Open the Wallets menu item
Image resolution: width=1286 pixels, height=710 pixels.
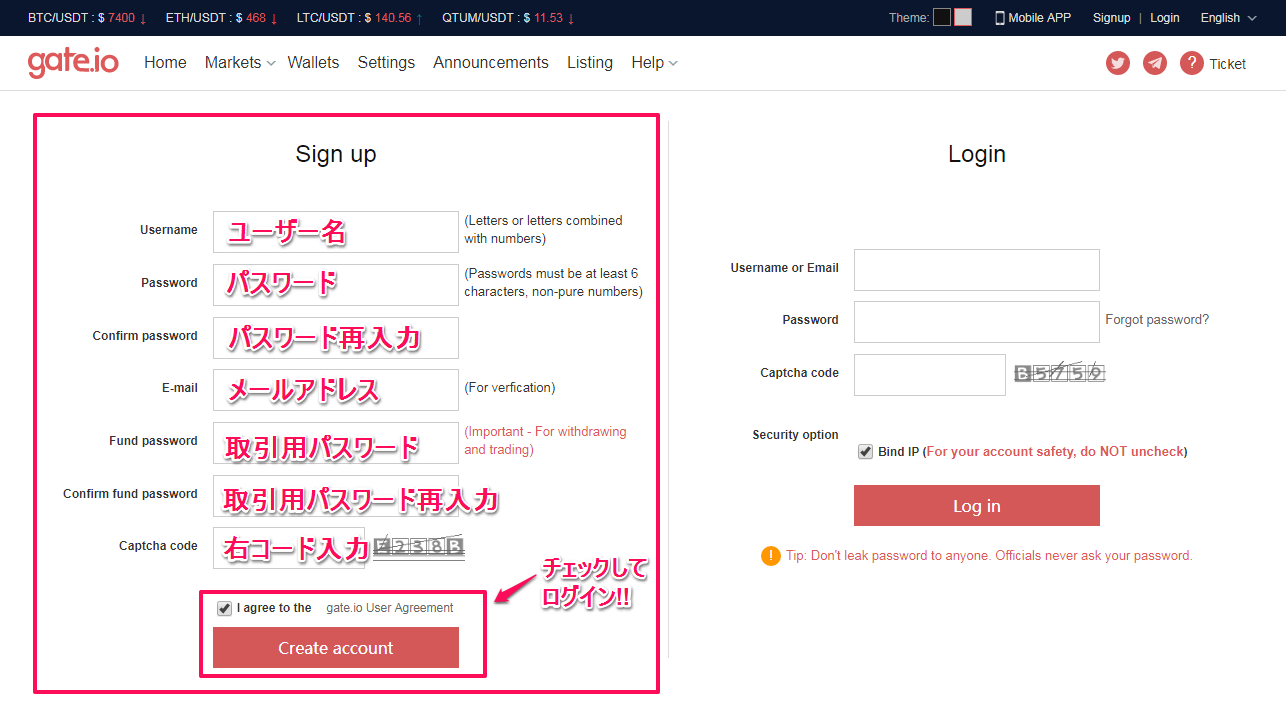pos(313,63)
